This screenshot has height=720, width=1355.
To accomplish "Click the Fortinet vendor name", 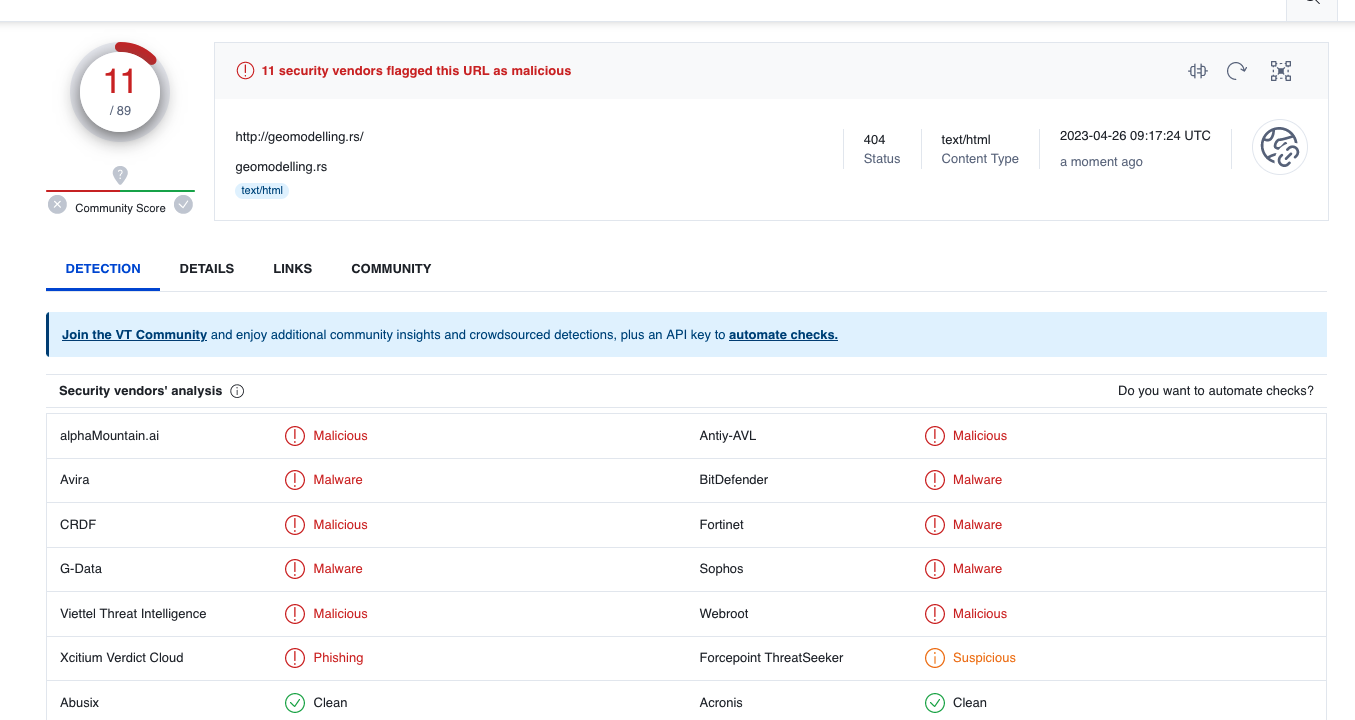I will (x=722, y=525).
